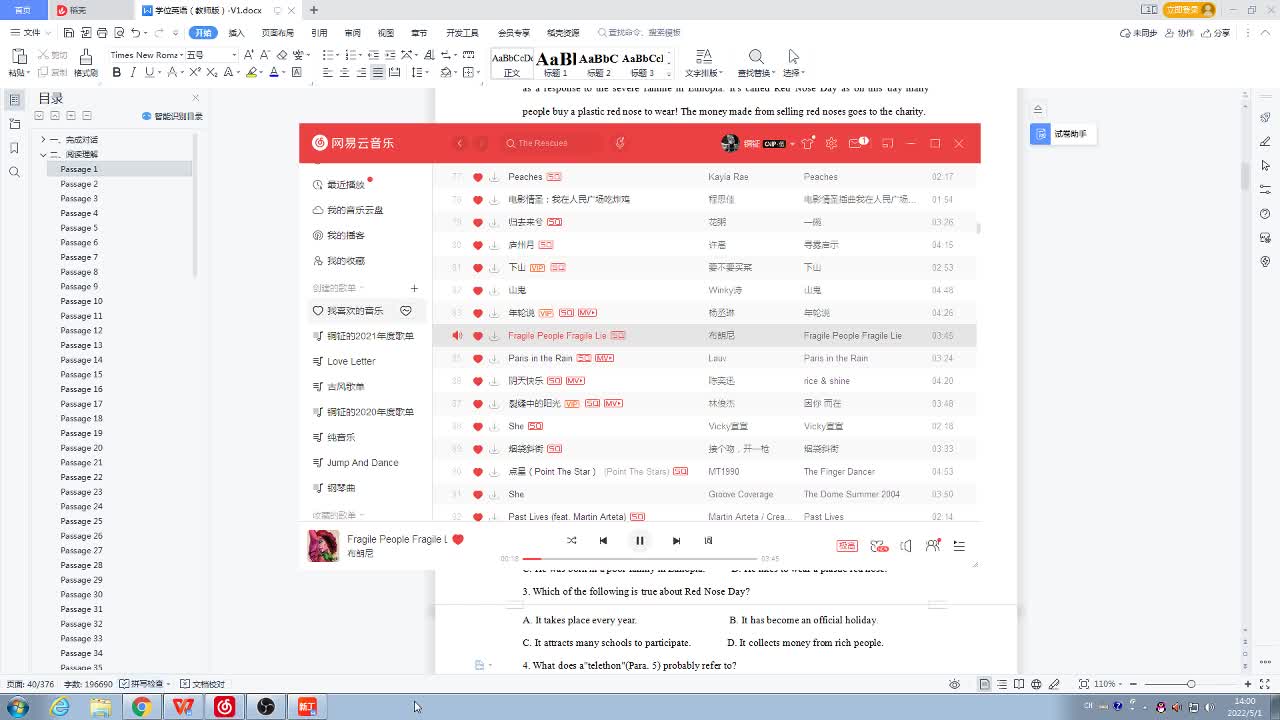Toggle heart on current song in player bar
This screenshot has width=1280, height=720.
[458, 540]
